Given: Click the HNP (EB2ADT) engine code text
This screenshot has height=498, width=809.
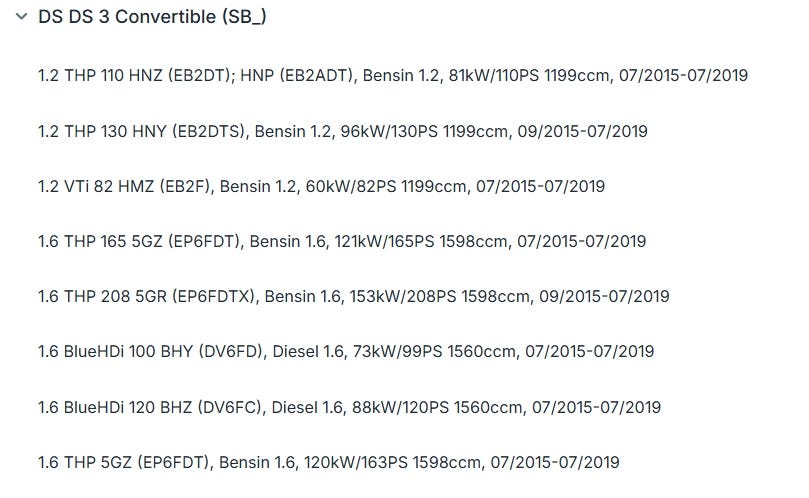Looking at the screenshot, I should pos(297,76).
